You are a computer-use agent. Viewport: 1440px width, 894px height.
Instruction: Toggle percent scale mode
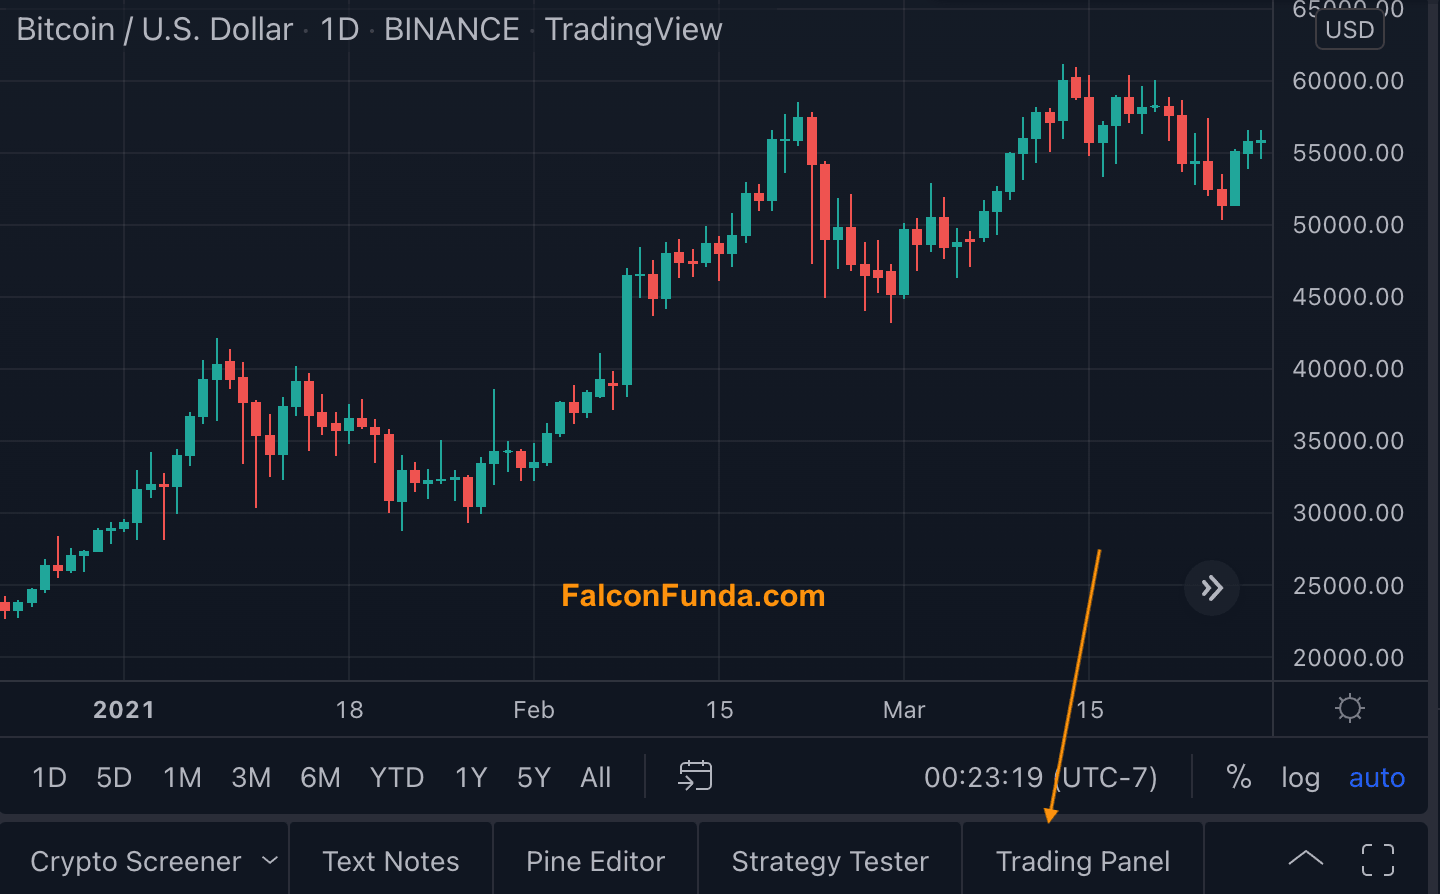[x=1239, y=777]
